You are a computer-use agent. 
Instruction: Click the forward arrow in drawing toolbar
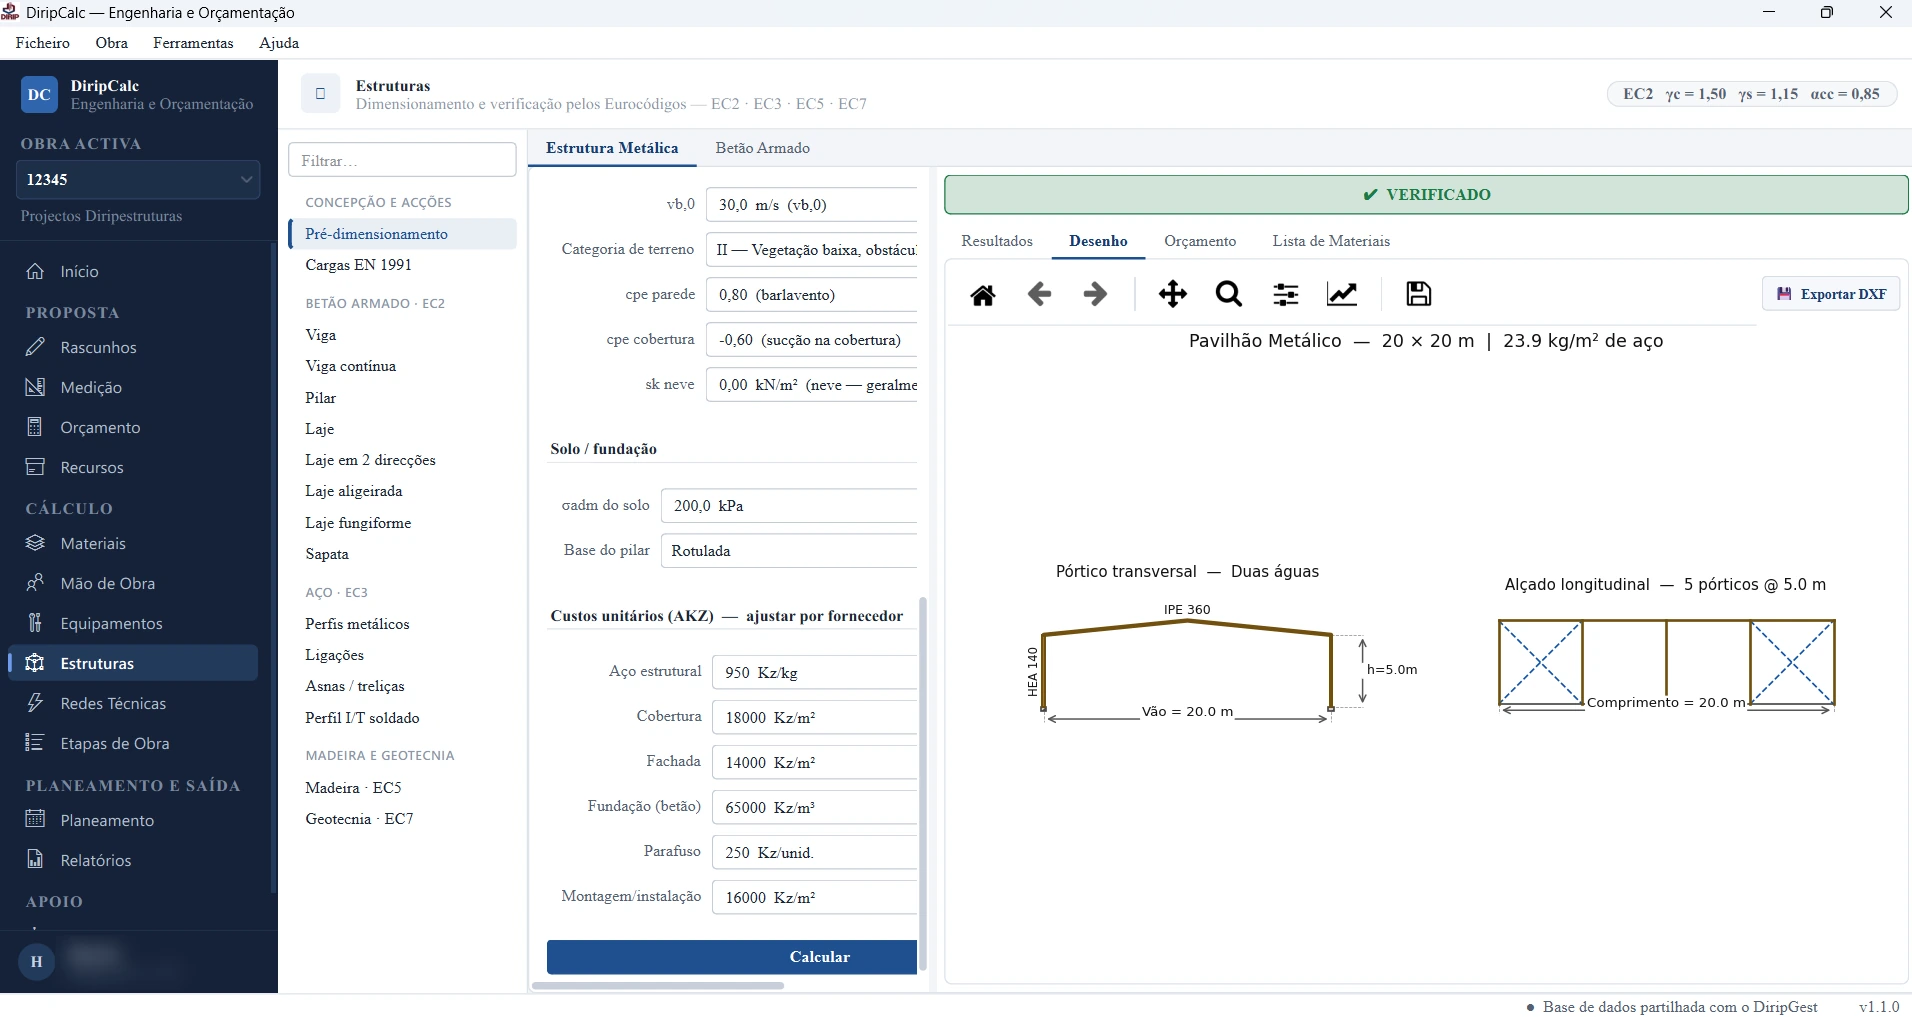1096,294
